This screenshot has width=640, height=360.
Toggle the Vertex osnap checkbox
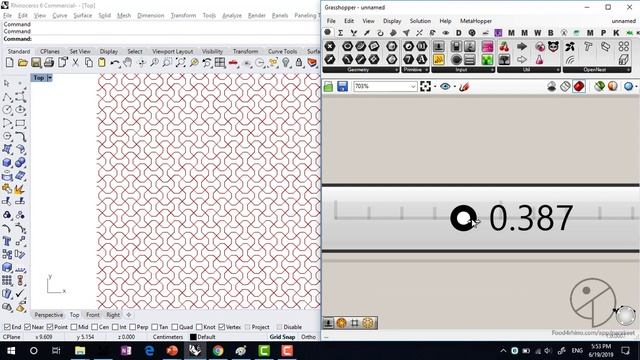[222, 327]
